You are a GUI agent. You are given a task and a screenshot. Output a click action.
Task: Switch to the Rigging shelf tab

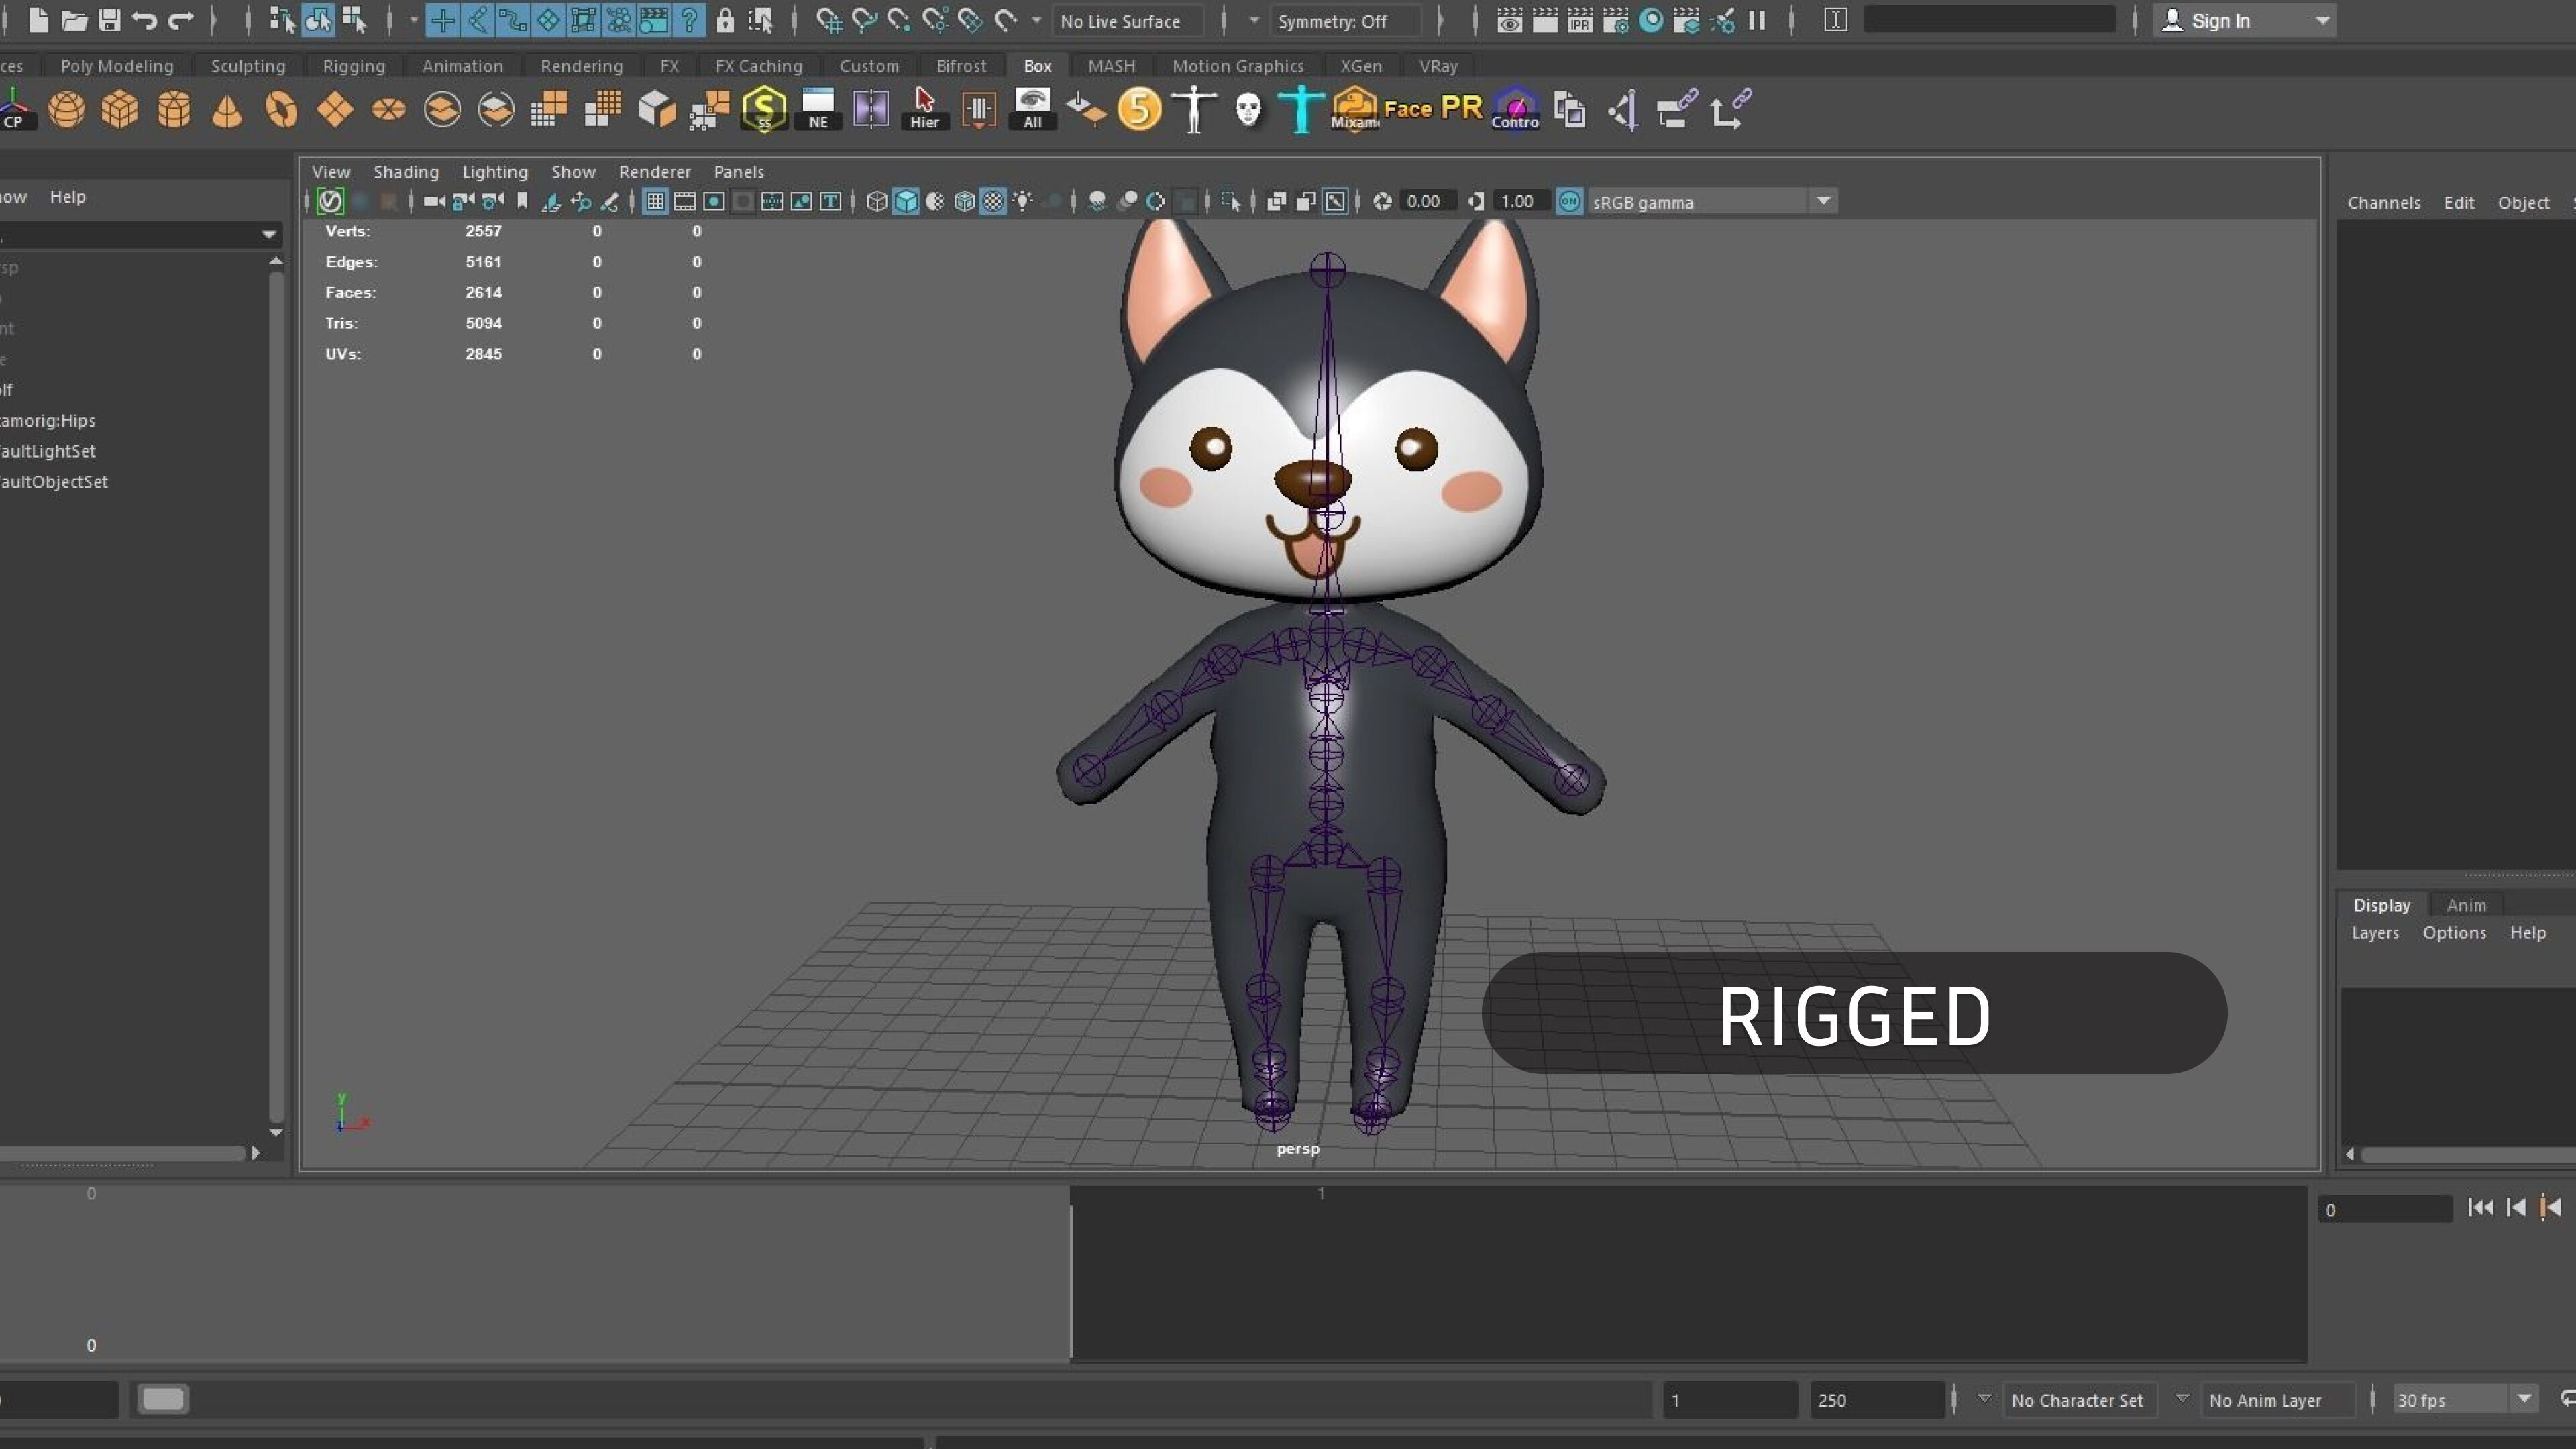click(x=353, y=66)
